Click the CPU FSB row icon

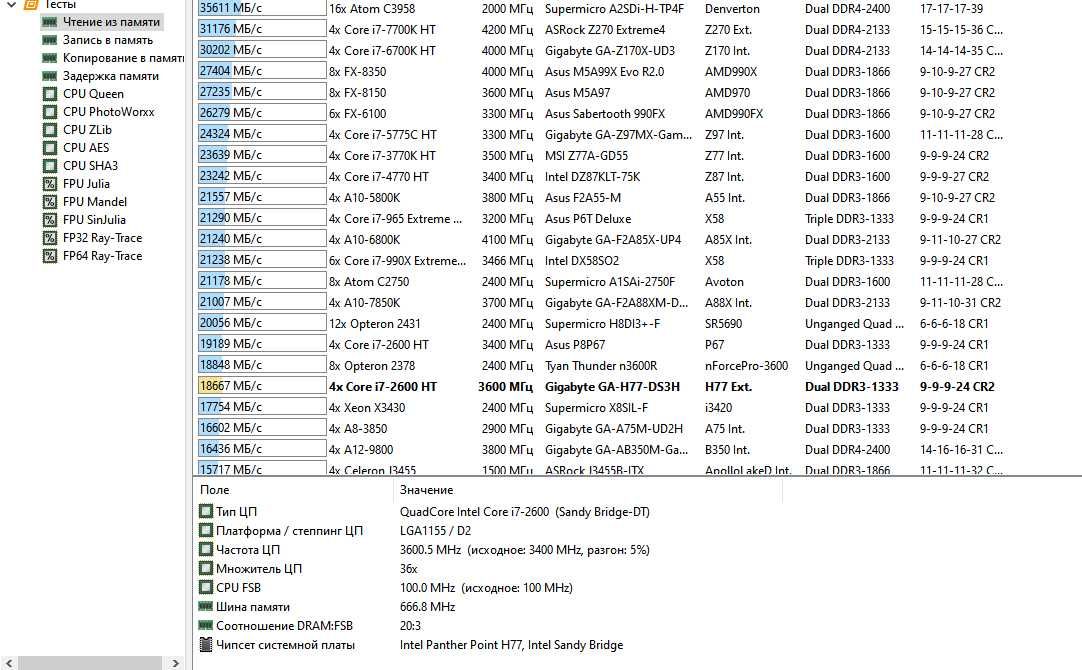(206, 587)
